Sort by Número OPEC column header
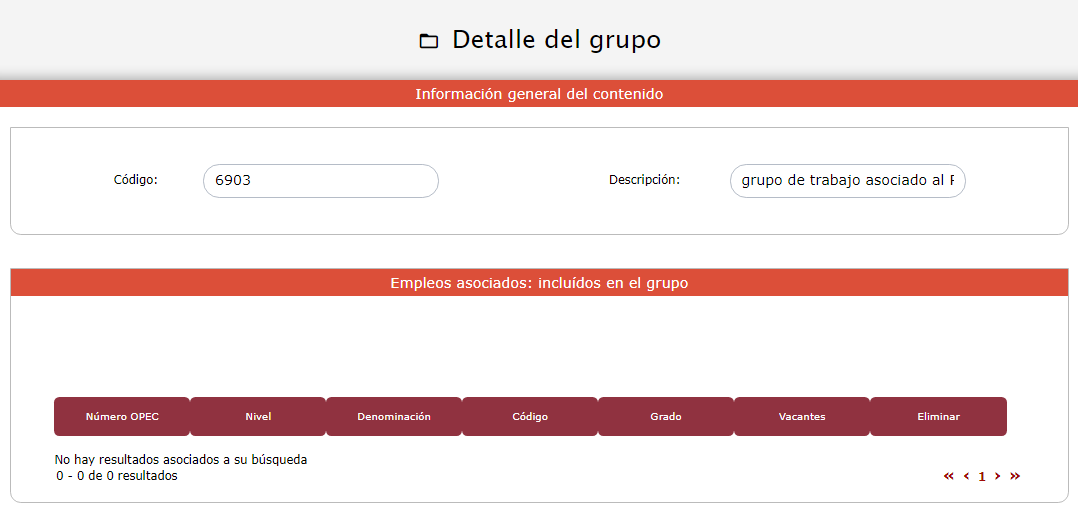Image resolution: width=1078 pixels, height=508 pixels. (122, 417)
